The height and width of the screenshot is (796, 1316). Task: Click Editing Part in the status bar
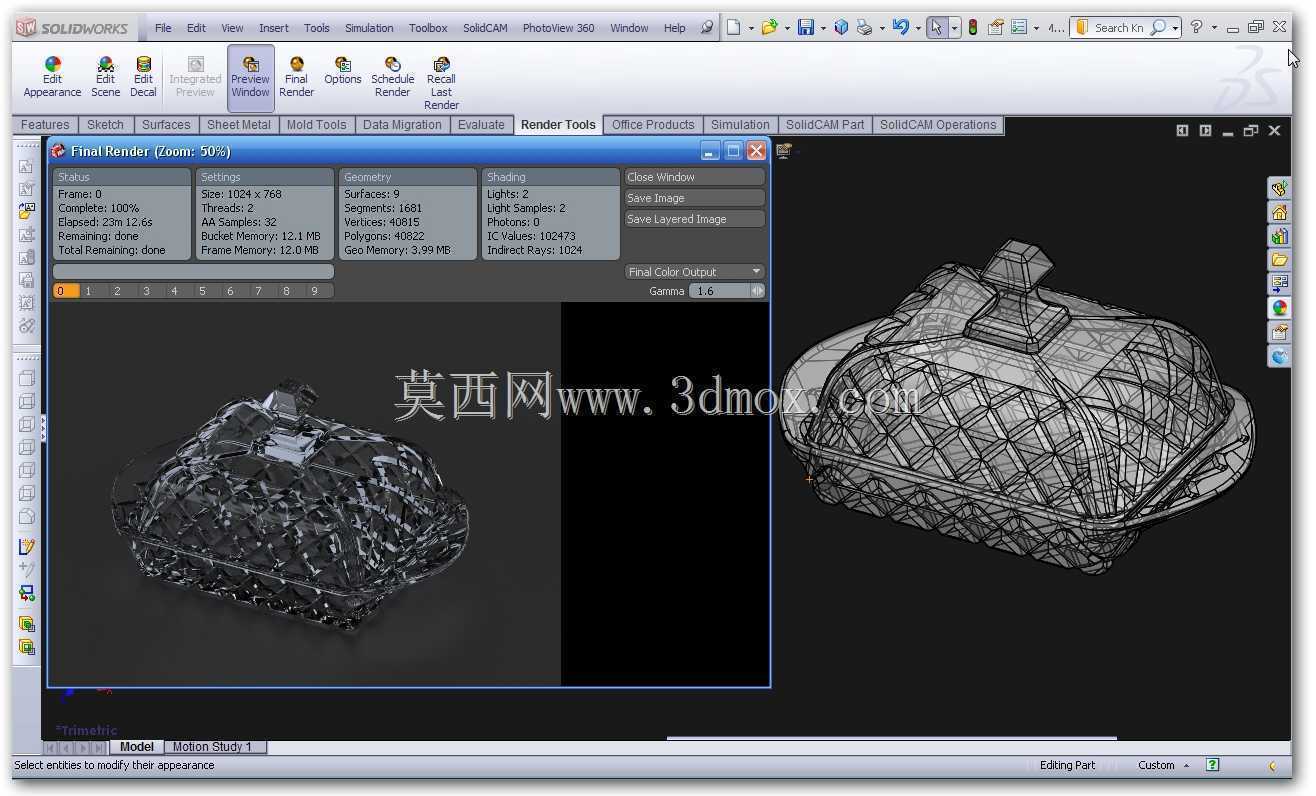(1067, 765)
